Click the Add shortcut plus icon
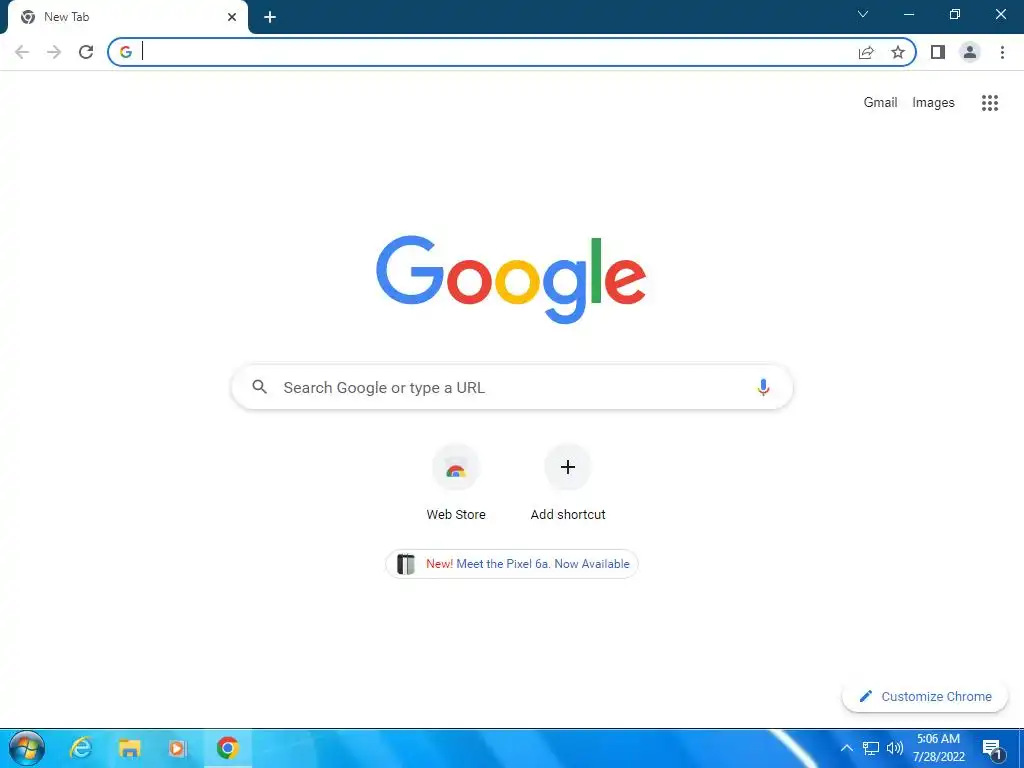Viewport: 1024px width, 768px height. point(568,467)
